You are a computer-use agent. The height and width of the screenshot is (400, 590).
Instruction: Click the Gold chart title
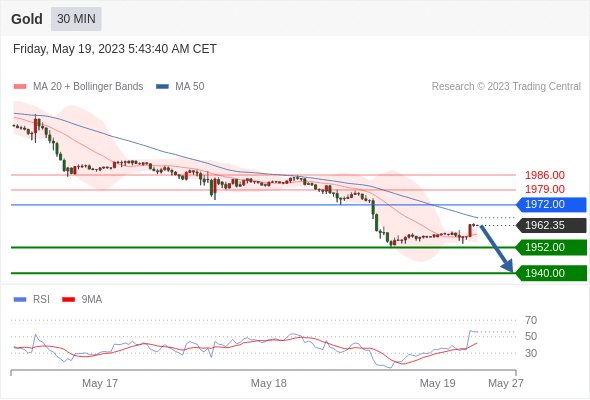point(27,19)
